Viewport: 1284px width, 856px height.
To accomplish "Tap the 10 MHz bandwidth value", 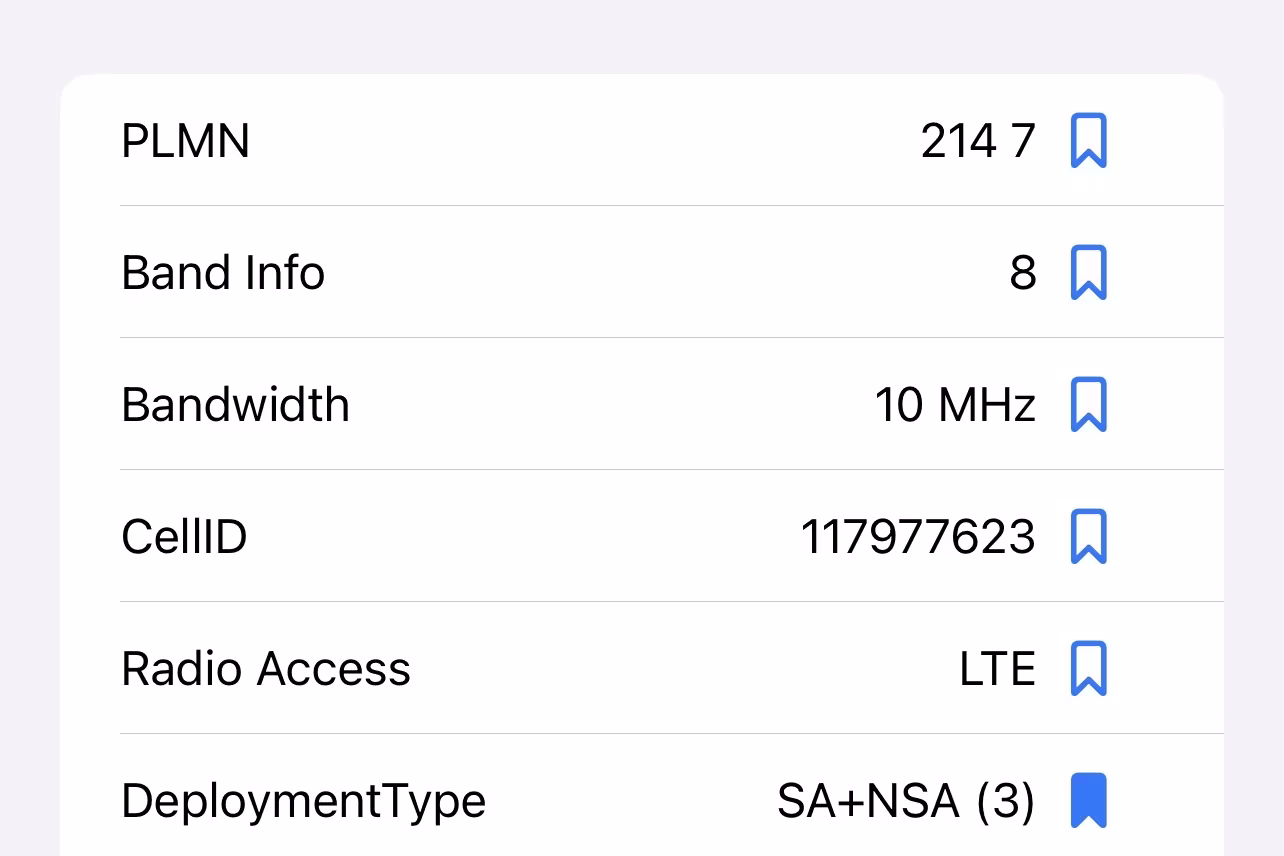I will tap(955, 405).
